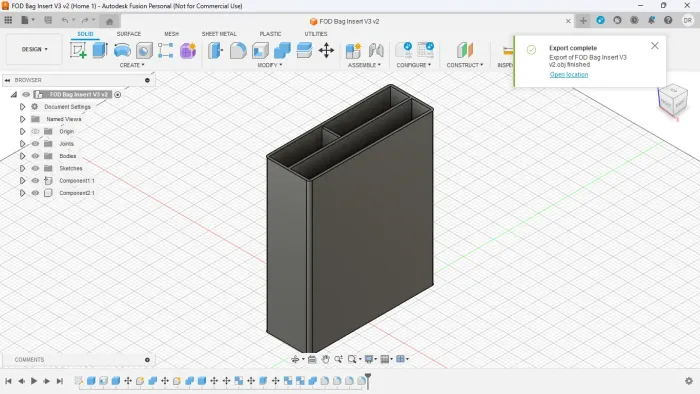Viewport: 700px width, 394px height.
Task: Toggle visibility of root FOD Bag Insert
Action: [26, 95]
